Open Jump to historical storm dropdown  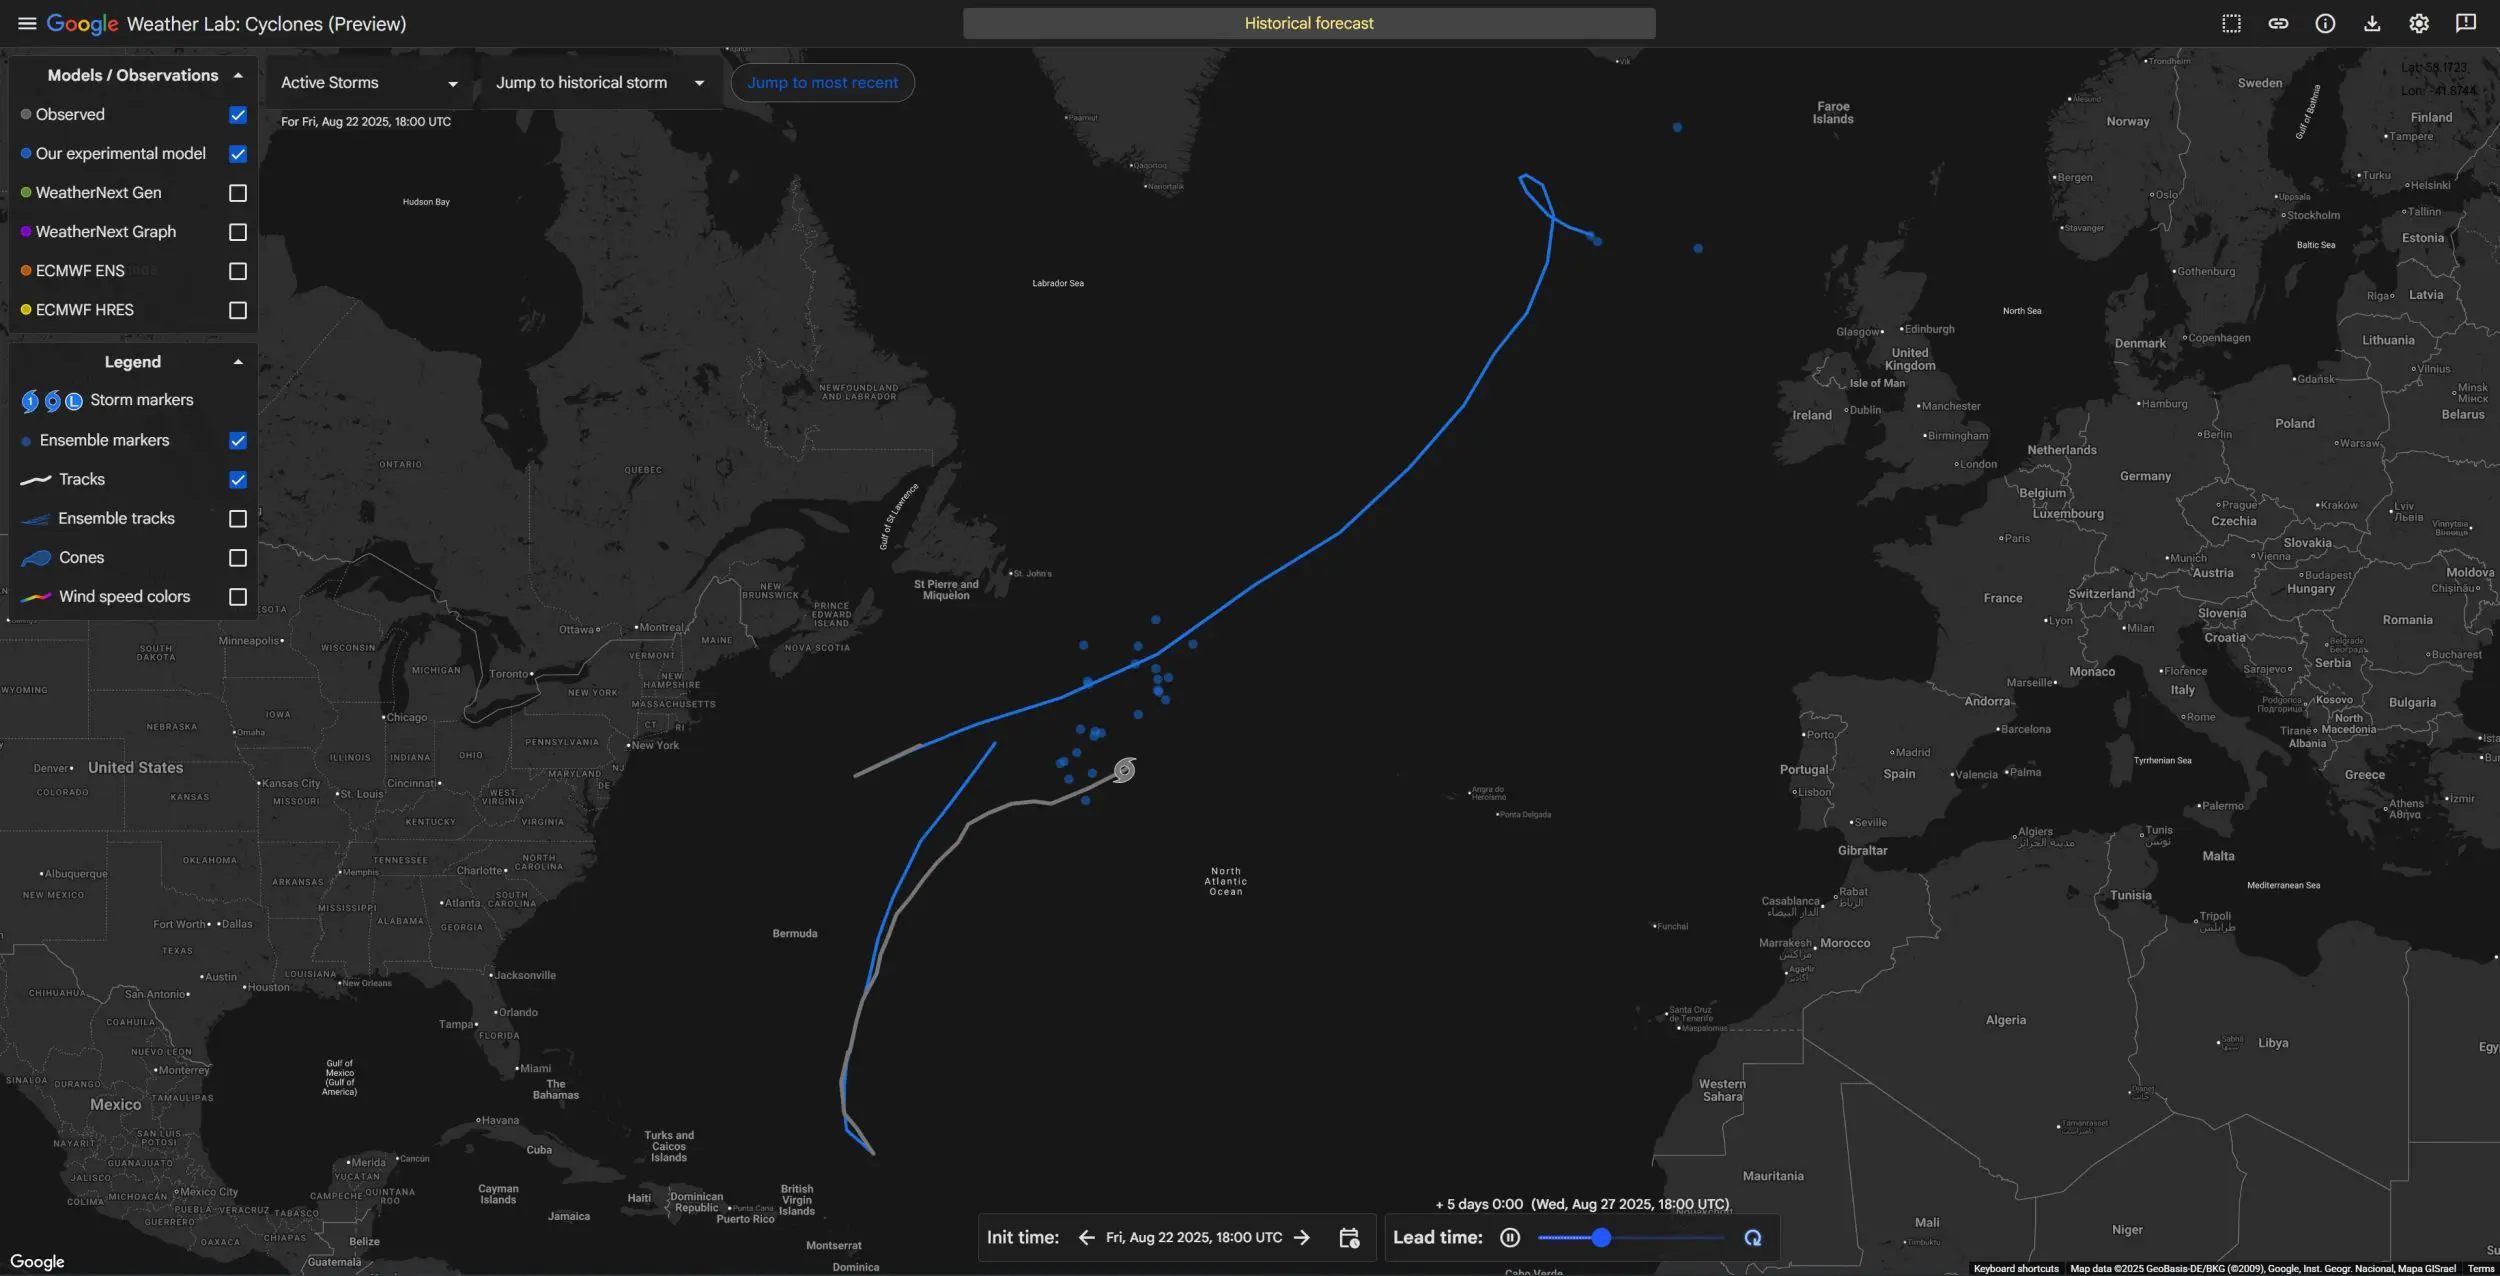click(600, 83)
